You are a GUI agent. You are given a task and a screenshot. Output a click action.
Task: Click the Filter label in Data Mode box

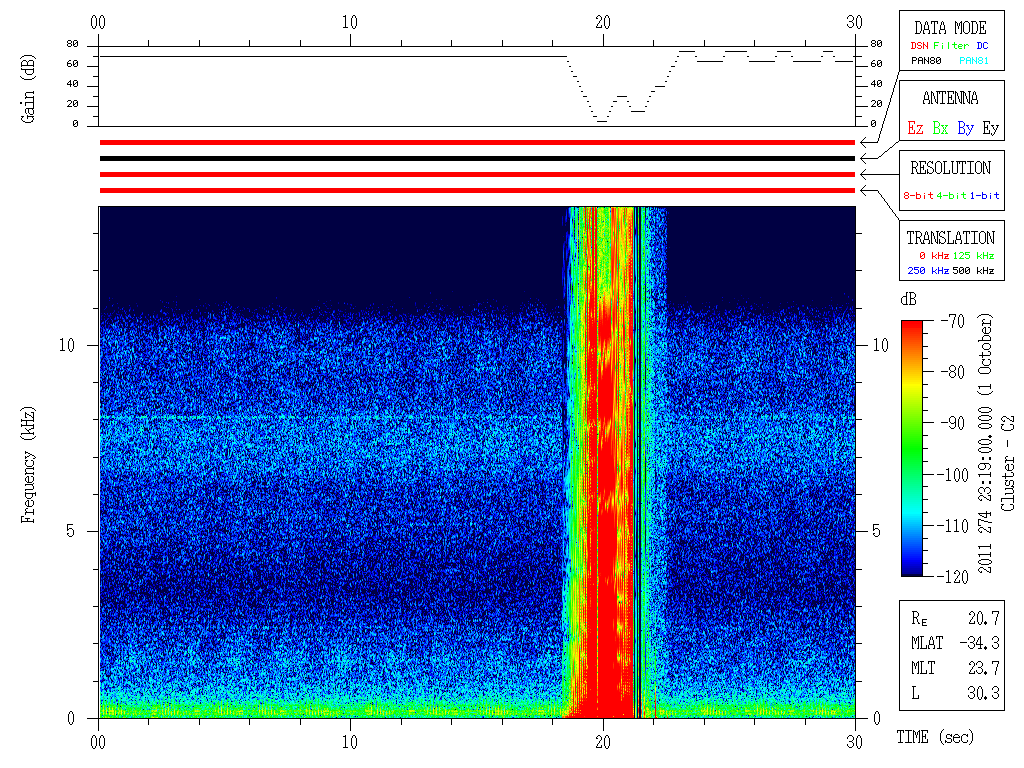[x=951, y=46]
